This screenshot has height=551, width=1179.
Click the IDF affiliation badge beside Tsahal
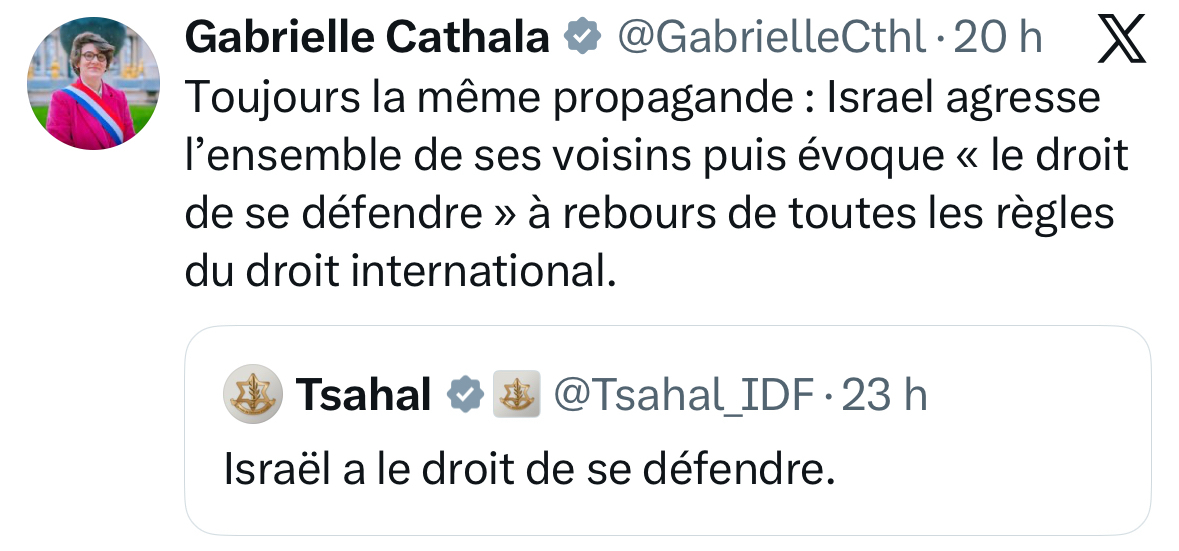[x=516, y=396]
